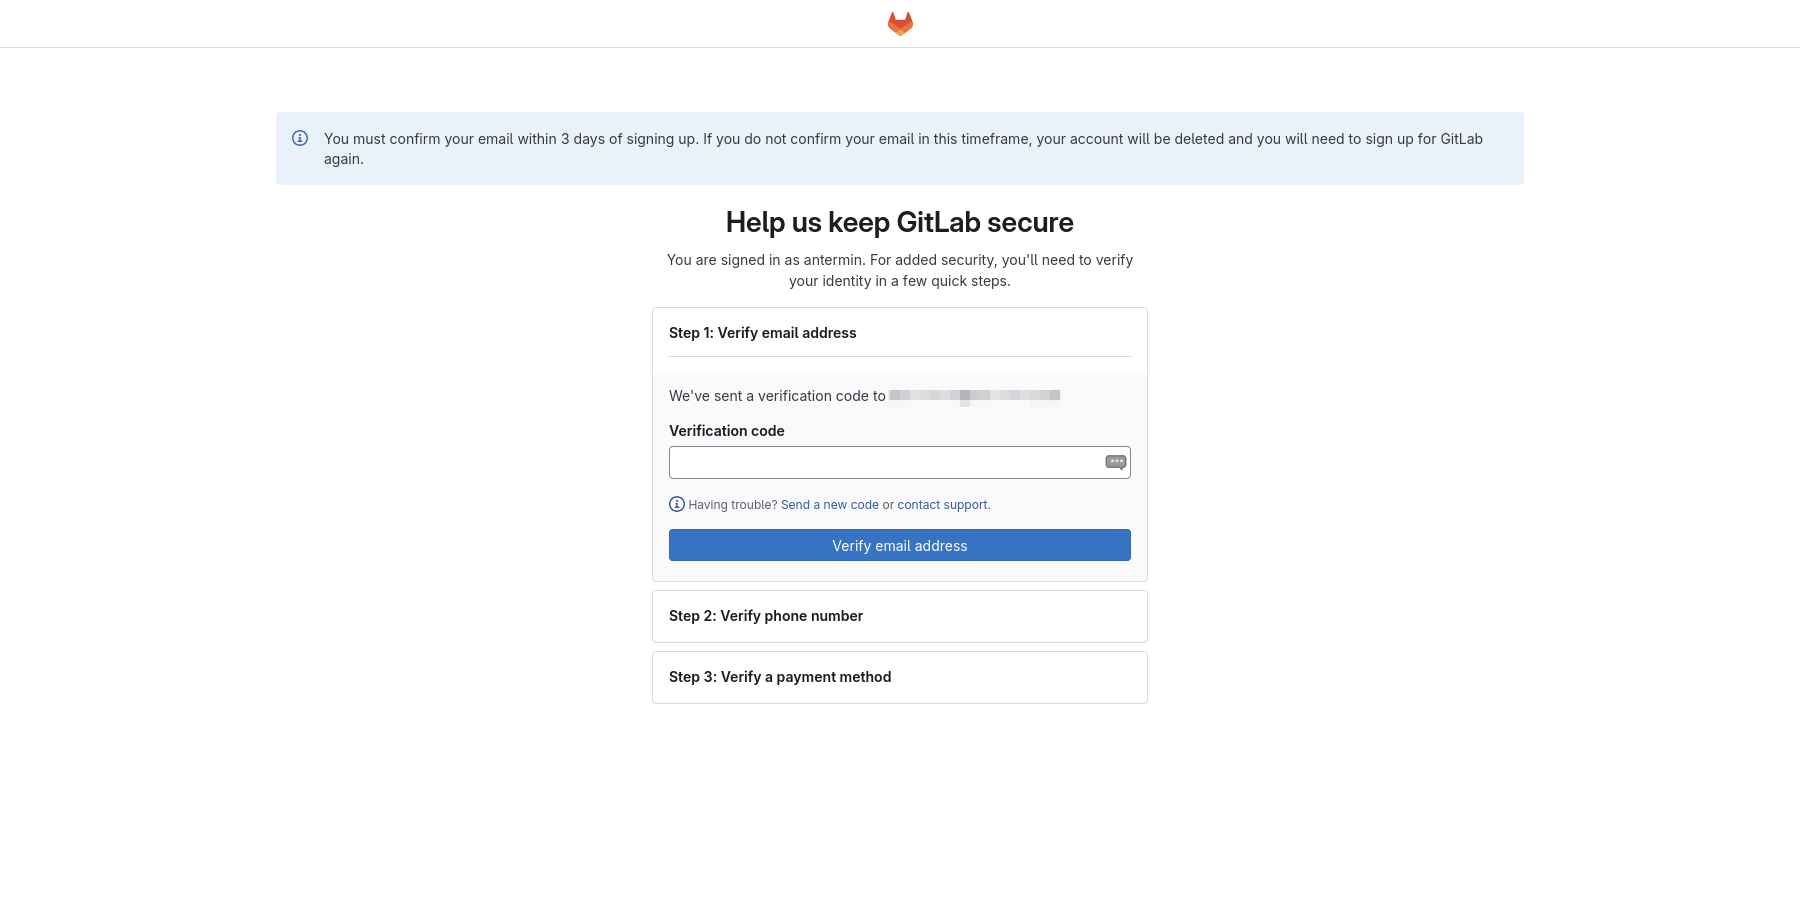Open the contact support link
This screenshot has height=900, width=1800.
942,505
